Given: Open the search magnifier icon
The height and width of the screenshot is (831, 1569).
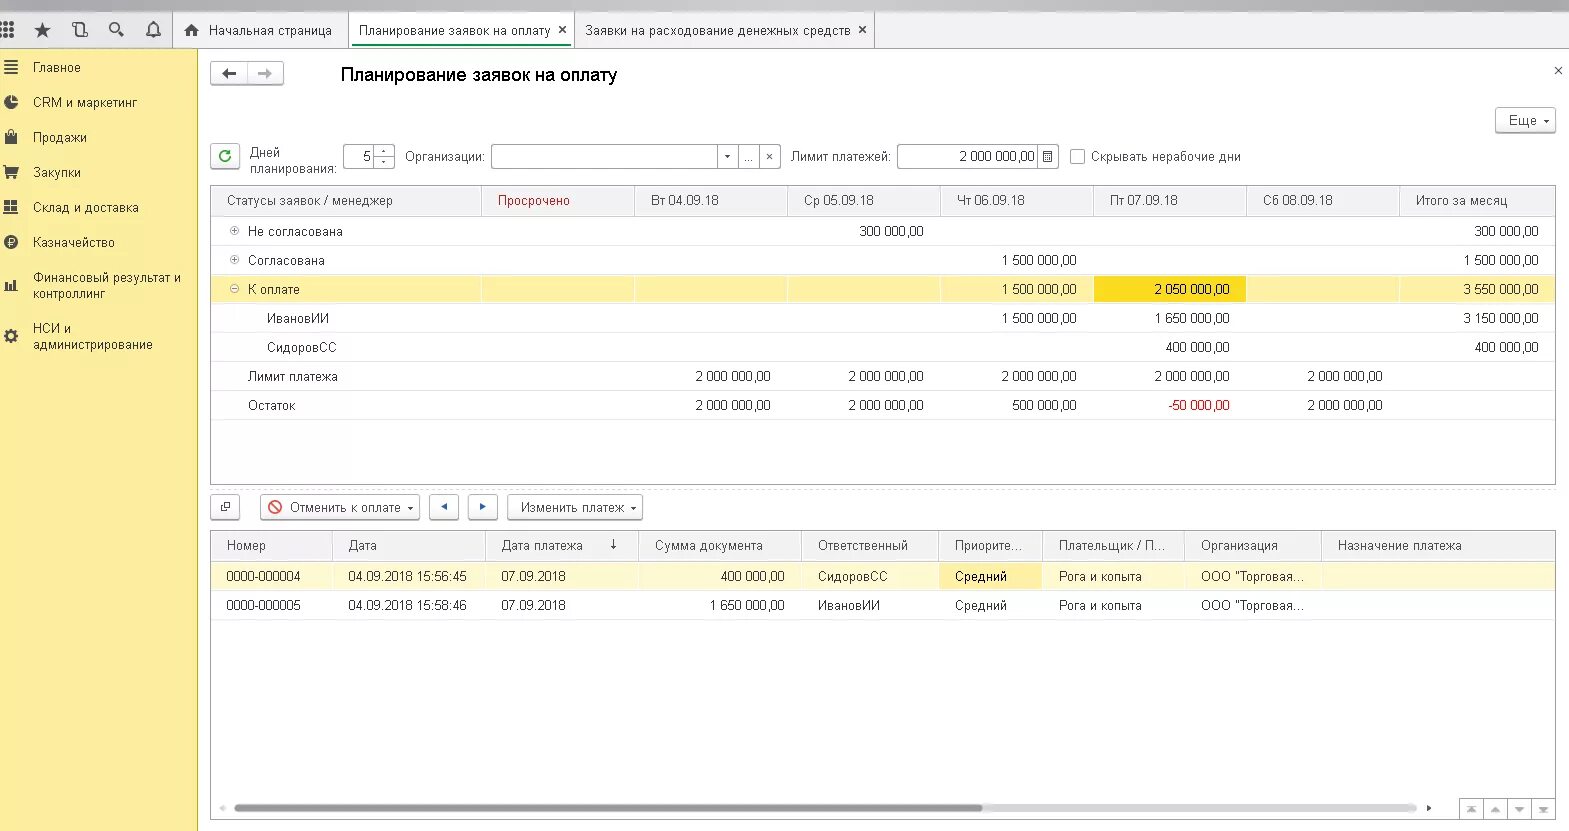Looking at the screenshot, I should point(116,30).
